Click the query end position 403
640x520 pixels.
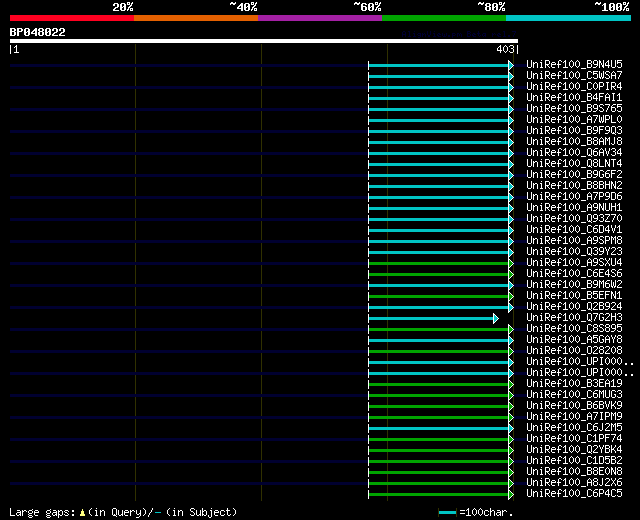[505, 49]
